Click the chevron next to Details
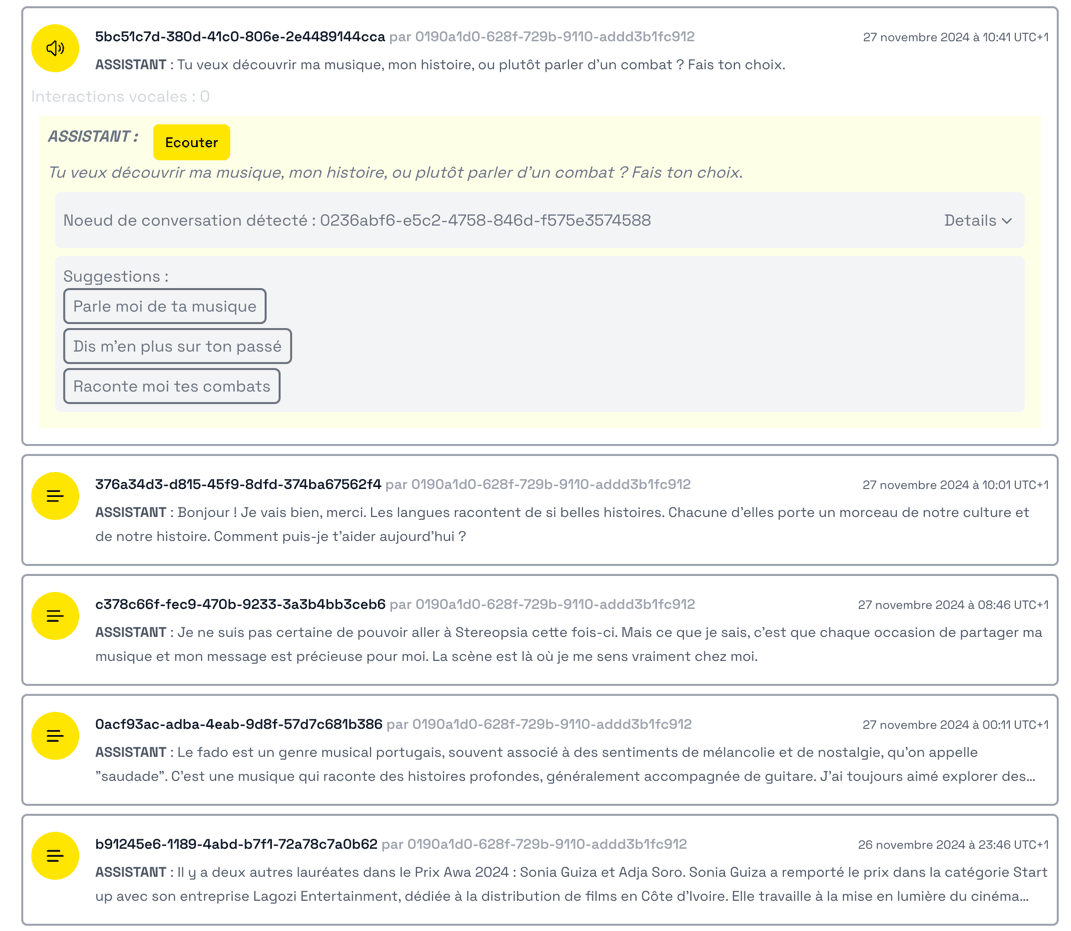The image size is (1071, 931). [x=1007, y=221]
